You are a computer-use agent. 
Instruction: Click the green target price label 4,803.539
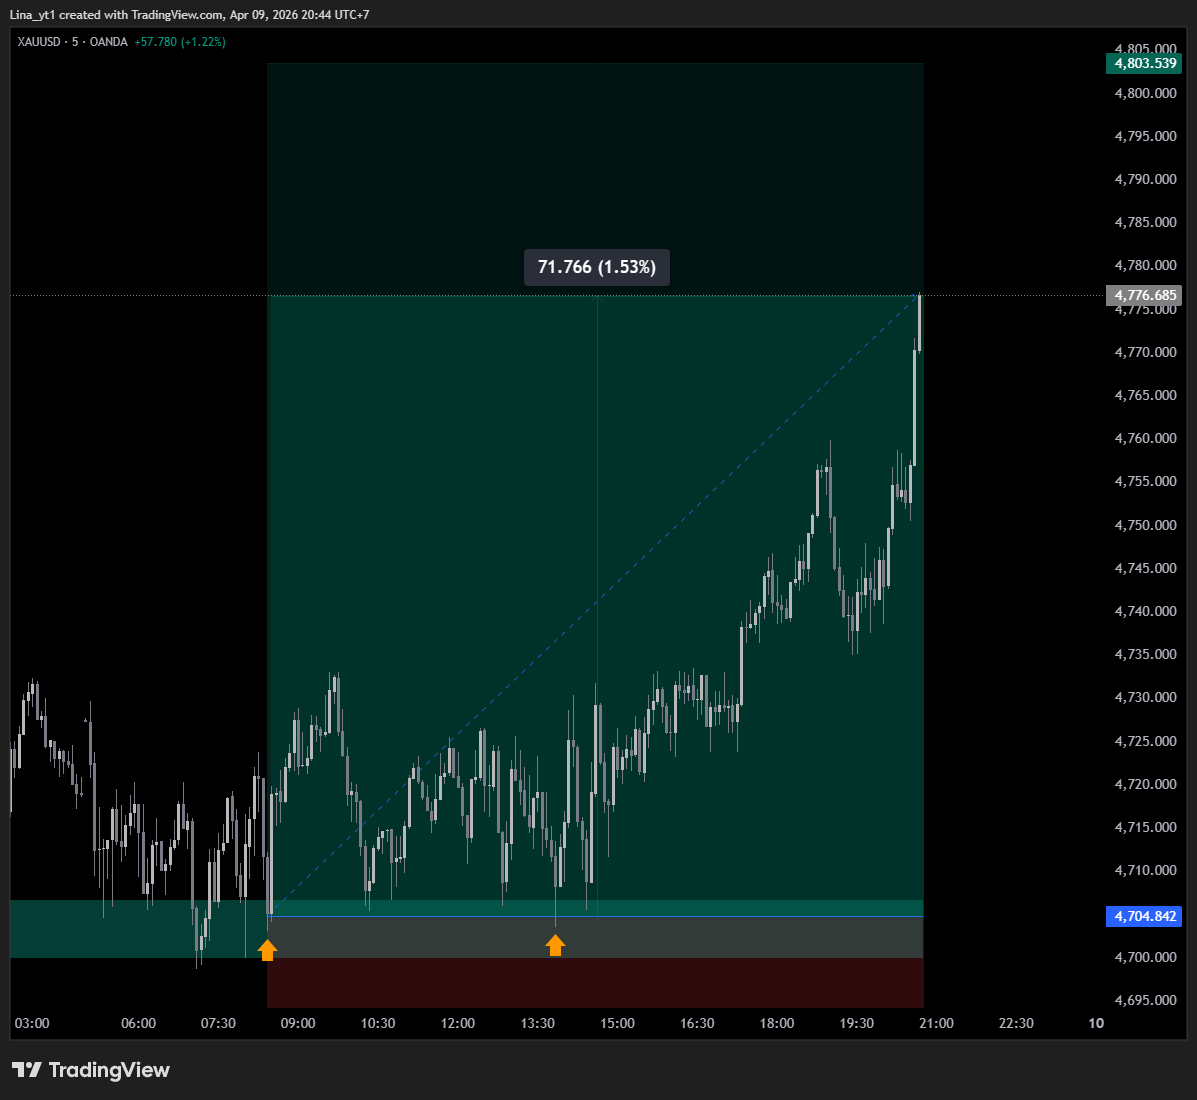click(x=1143, y=63)
